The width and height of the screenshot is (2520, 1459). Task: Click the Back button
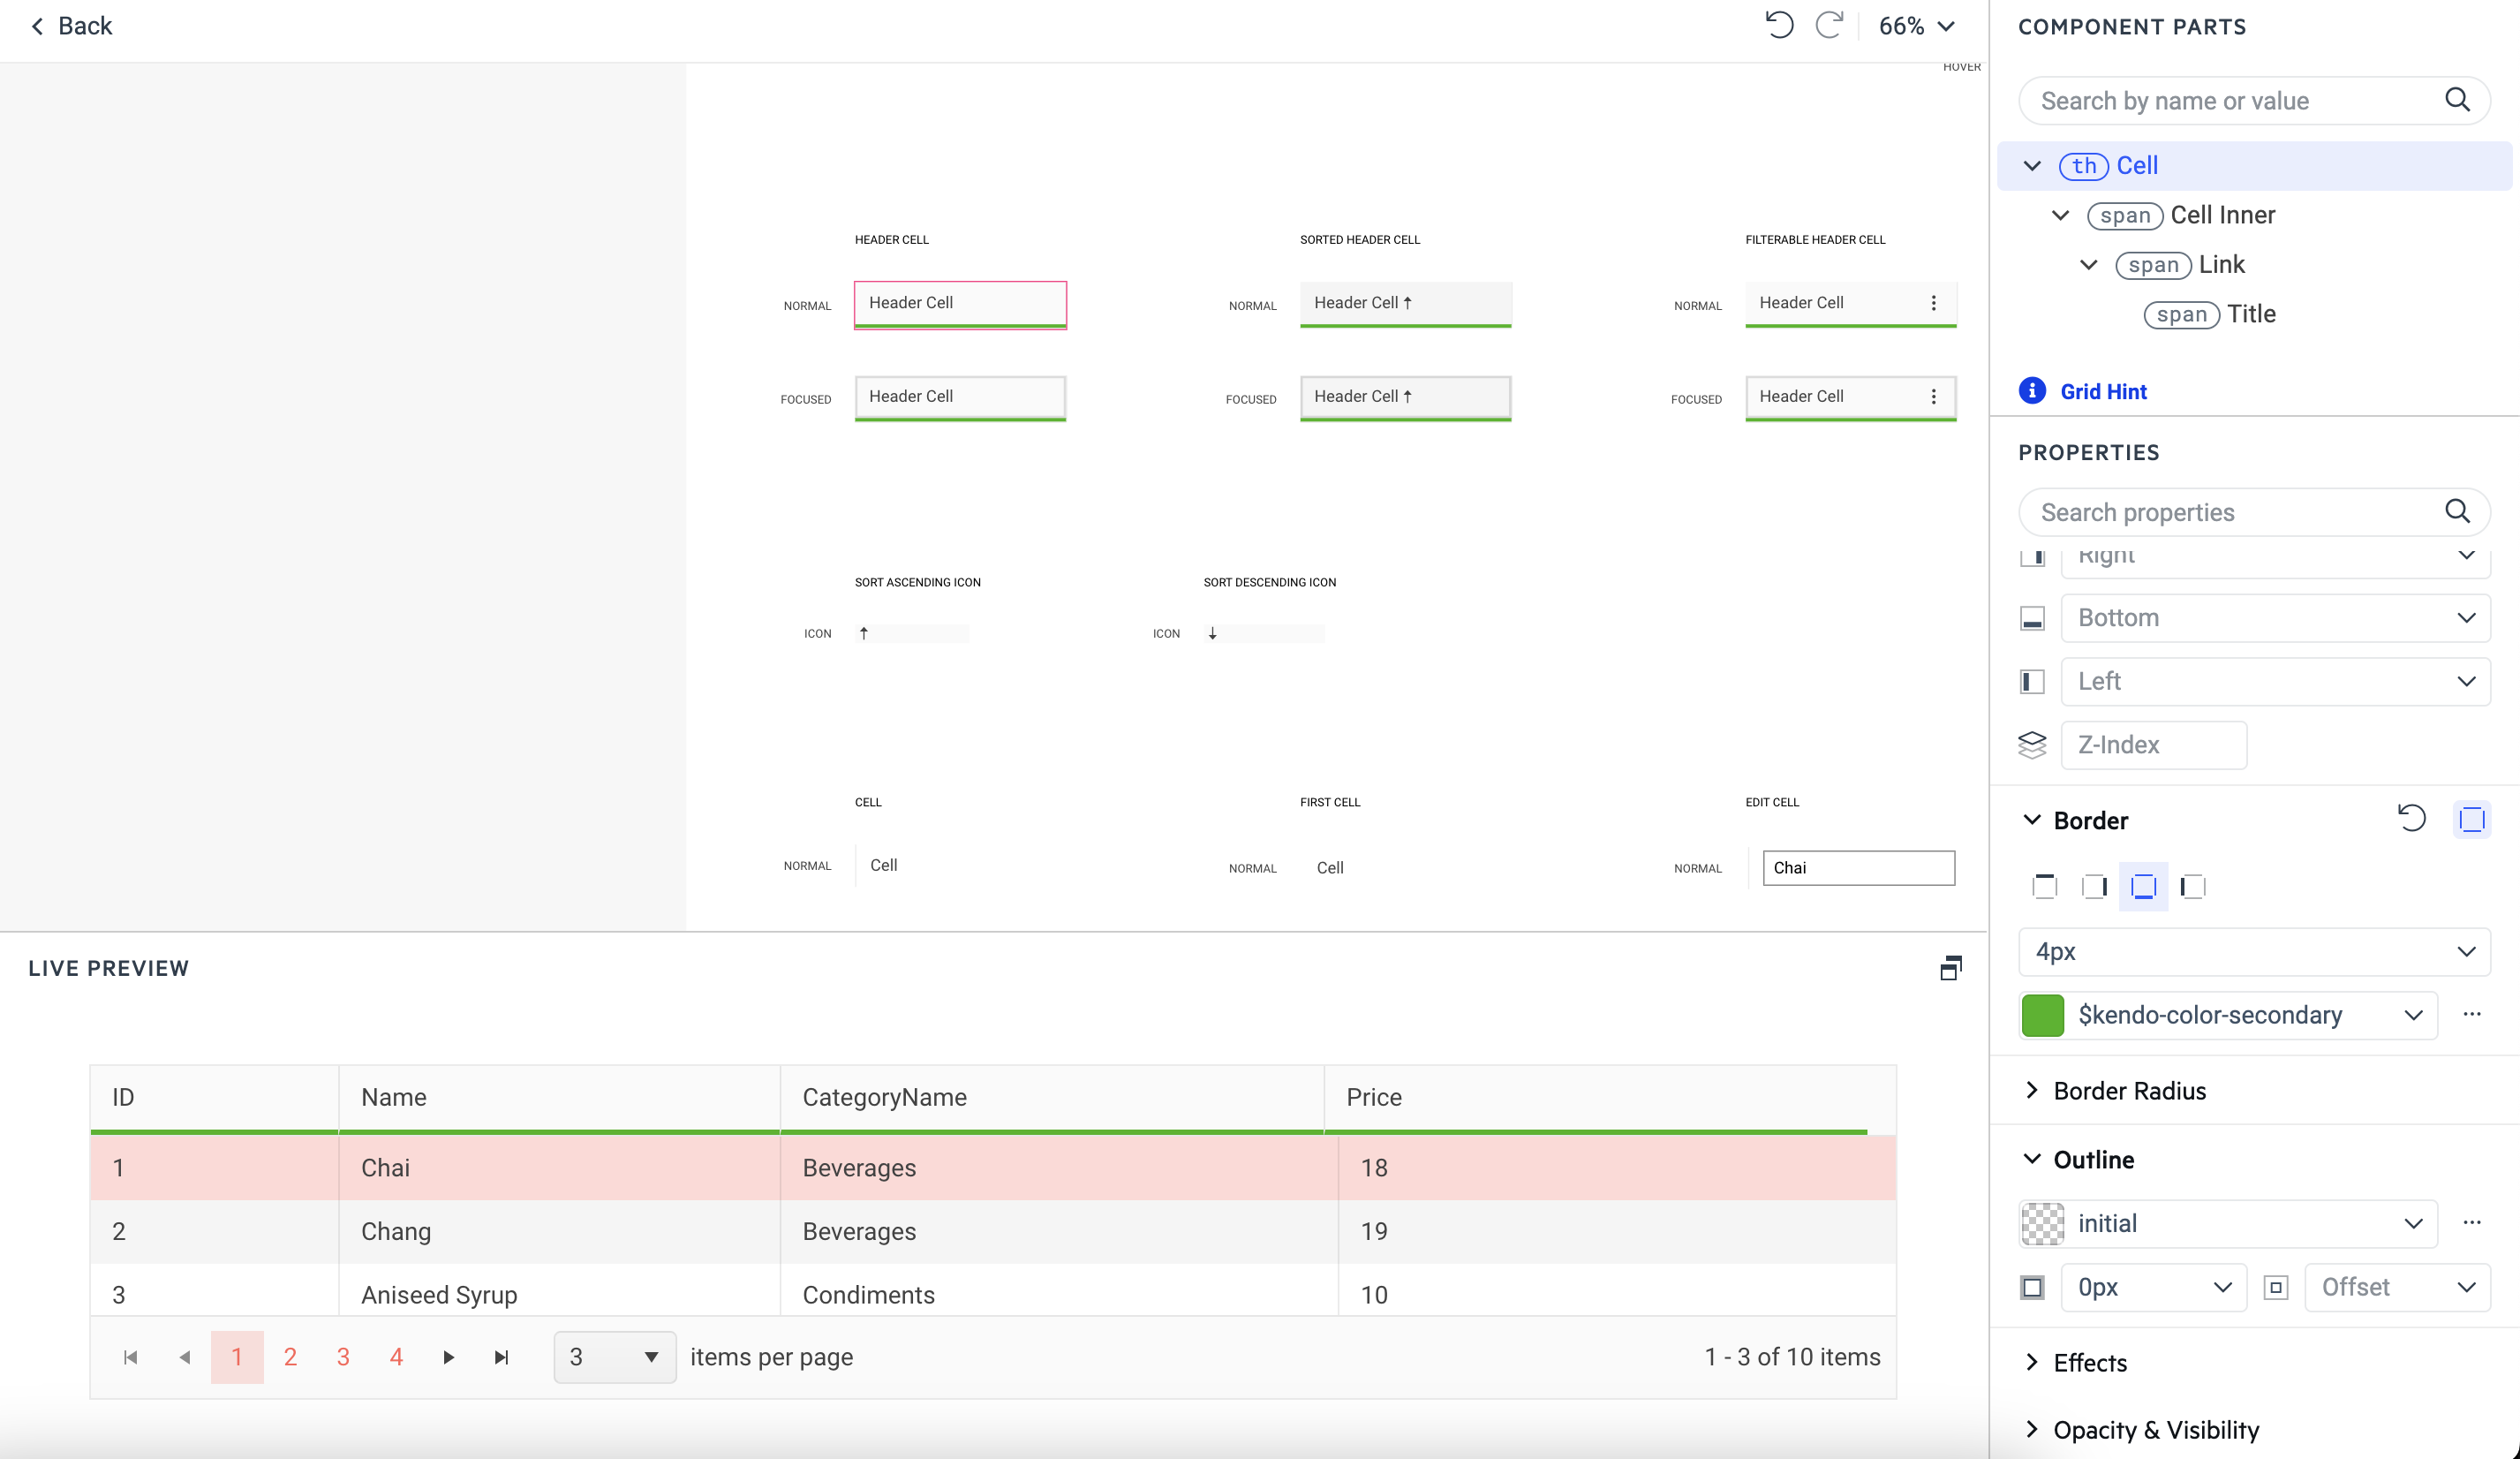tap(70, 25)
